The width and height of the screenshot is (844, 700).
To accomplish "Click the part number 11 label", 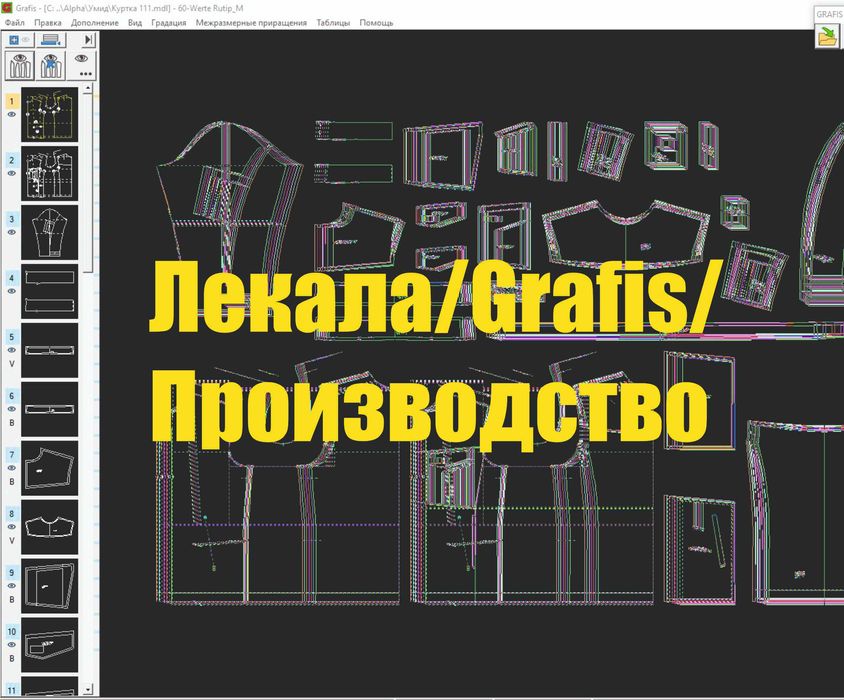I will point(12,690).
